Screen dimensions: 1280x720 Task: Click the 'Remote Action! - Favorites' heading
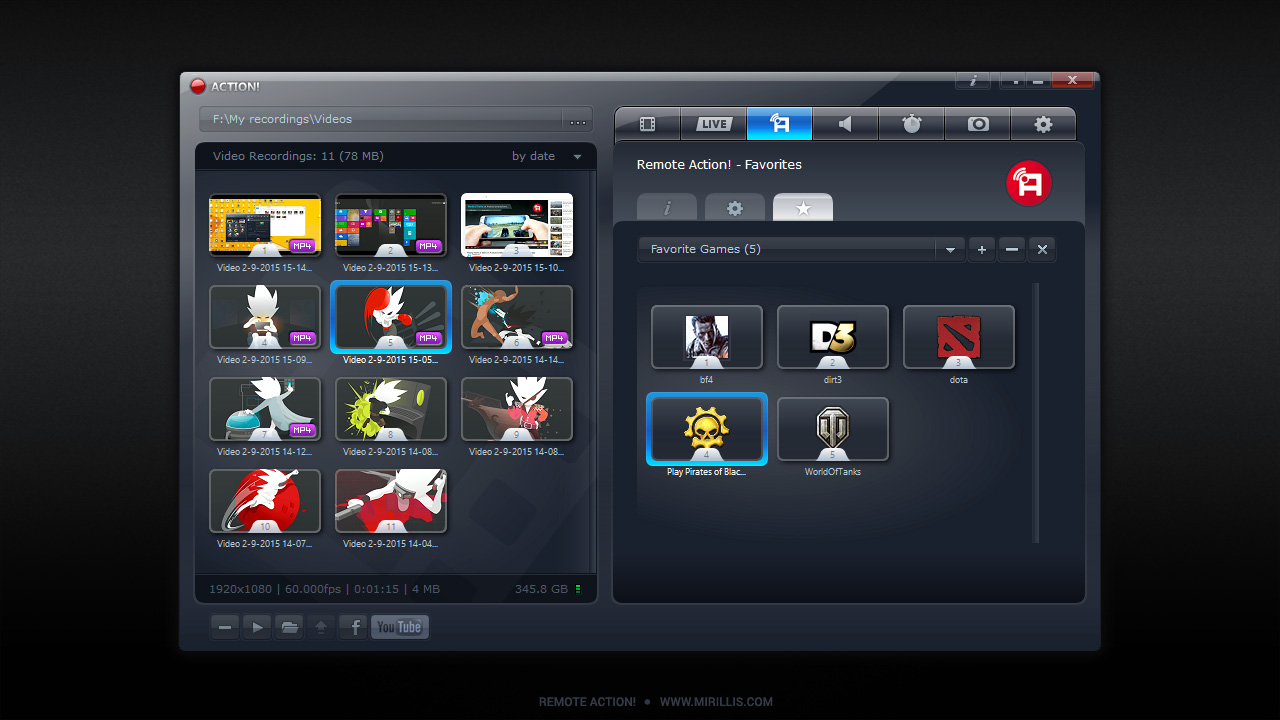pyautogui.click(x=719, y=164)
